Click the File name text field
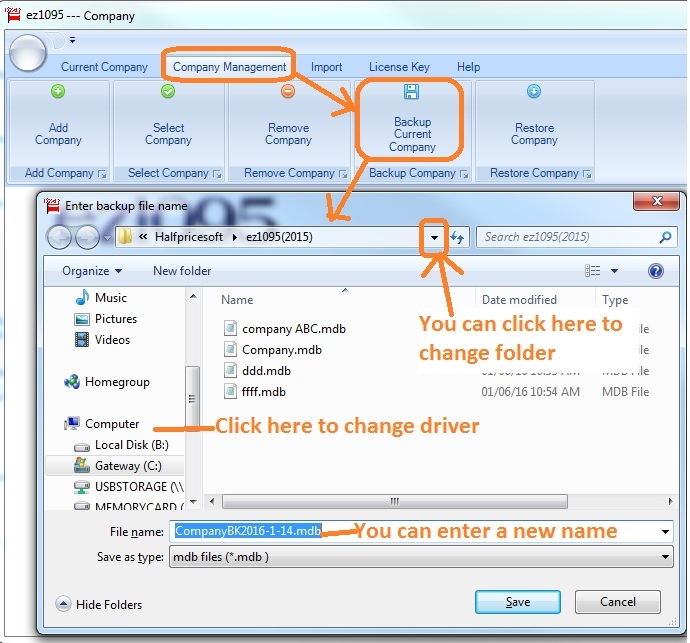Screen dimensions: 690x643 420,531
